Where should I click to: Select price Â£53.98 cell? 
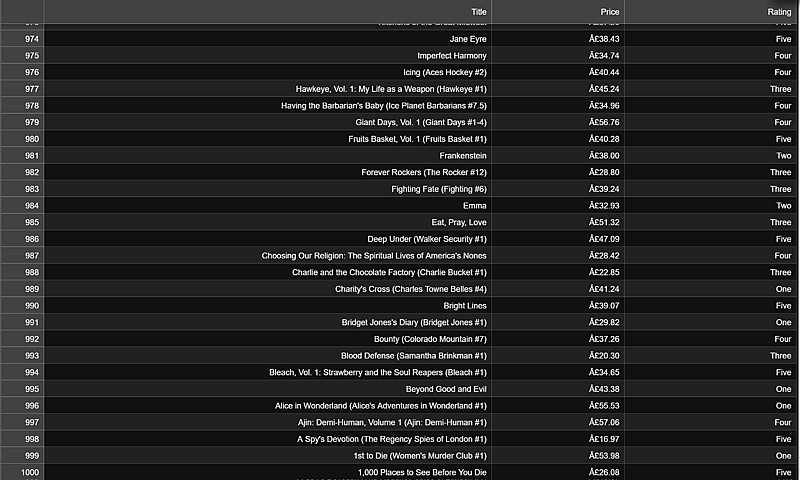tap(558, 456)
